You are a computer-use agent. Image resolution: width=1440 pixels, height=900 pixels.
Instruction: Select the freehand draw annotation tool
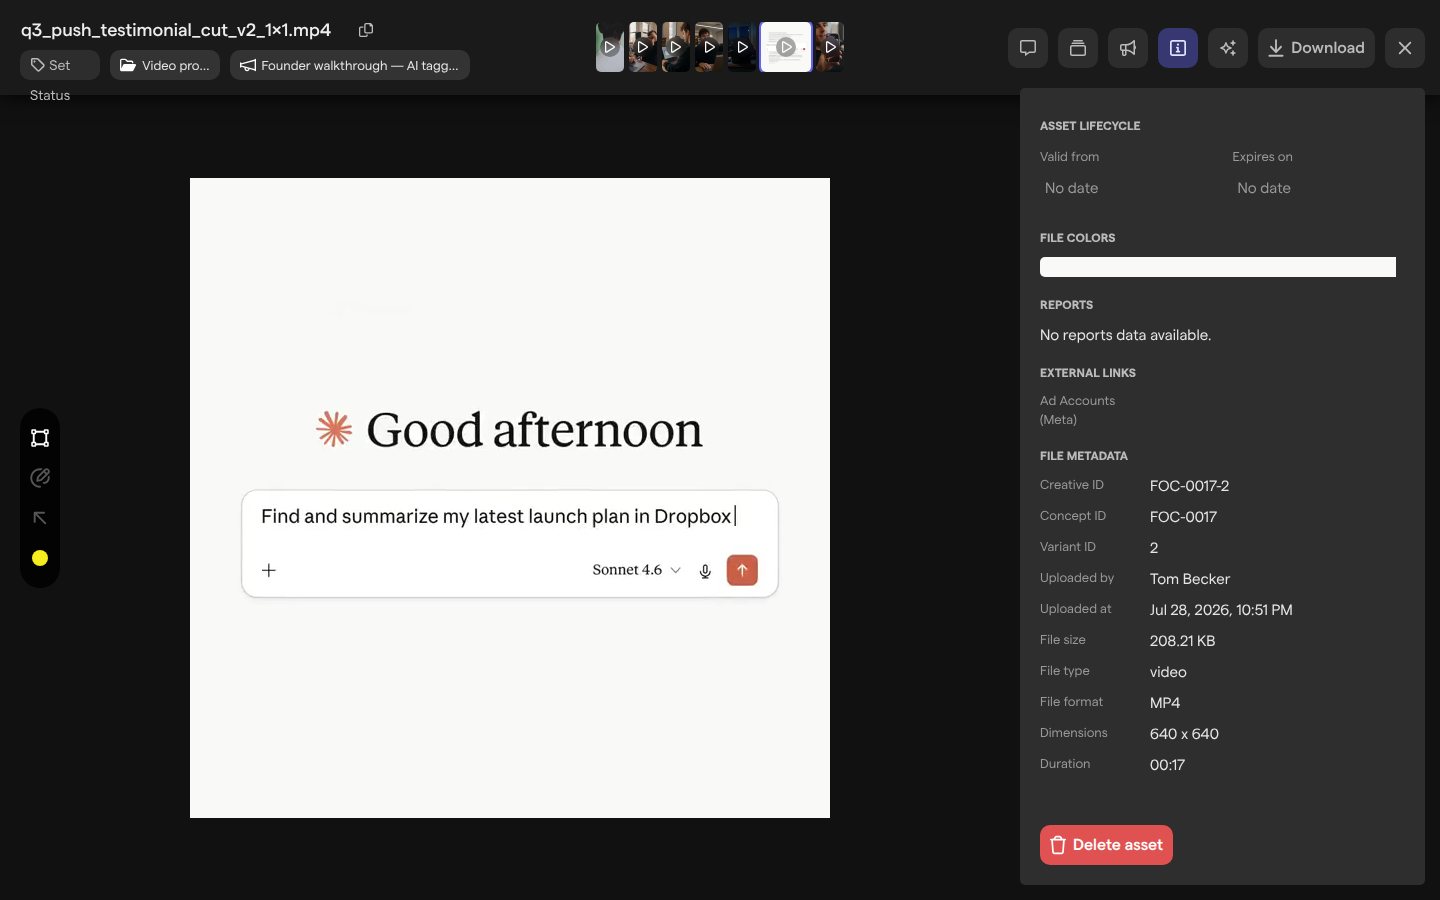coord(40,478)
